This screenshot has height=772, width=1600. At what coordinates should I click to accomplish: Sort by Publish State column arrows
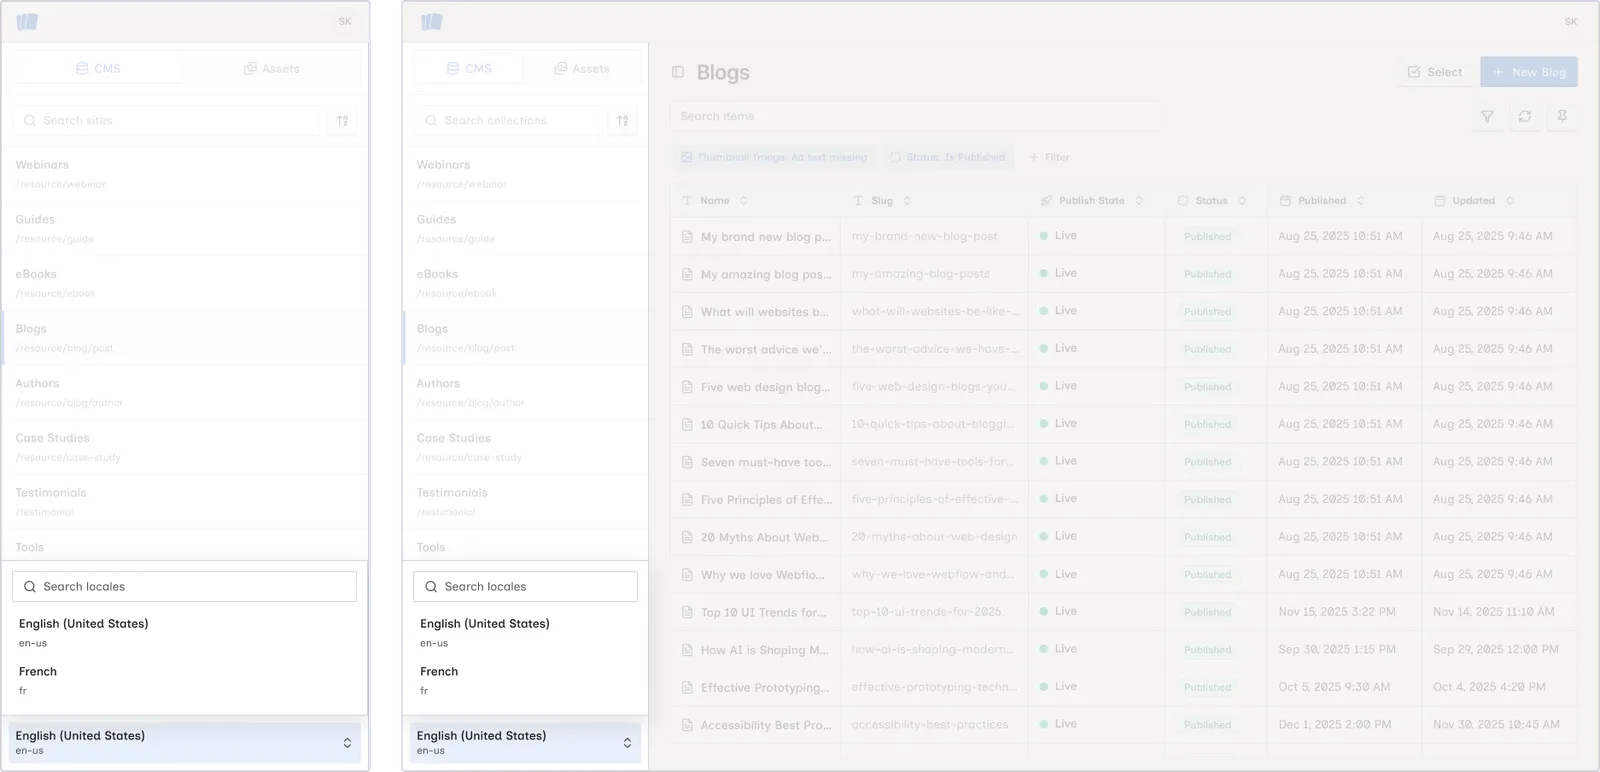click(x=1139, y=201)
